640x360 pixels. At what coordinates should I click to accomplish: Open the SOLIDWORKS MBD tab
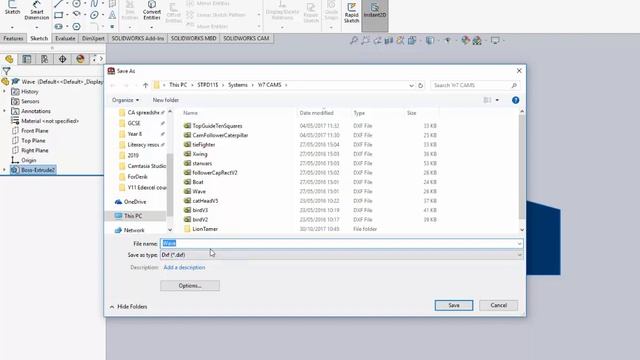(x=193, y=38)
